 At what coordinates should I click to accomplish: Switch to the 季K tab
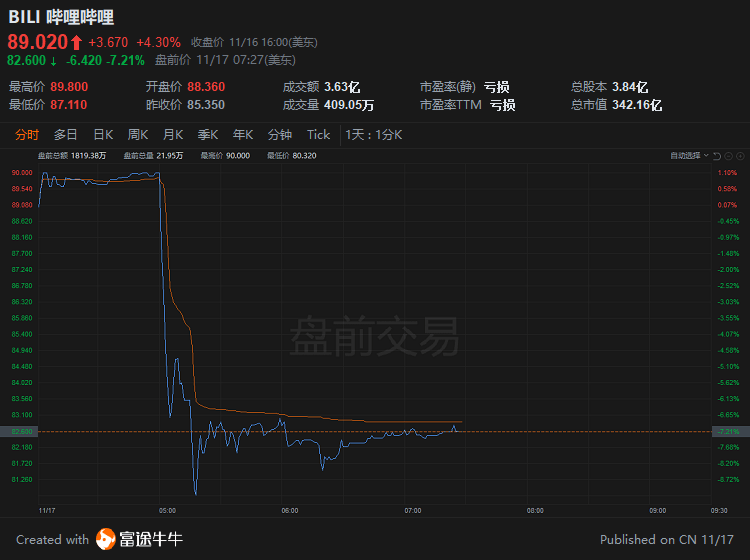pyautogui.click(x=208, y=135)
